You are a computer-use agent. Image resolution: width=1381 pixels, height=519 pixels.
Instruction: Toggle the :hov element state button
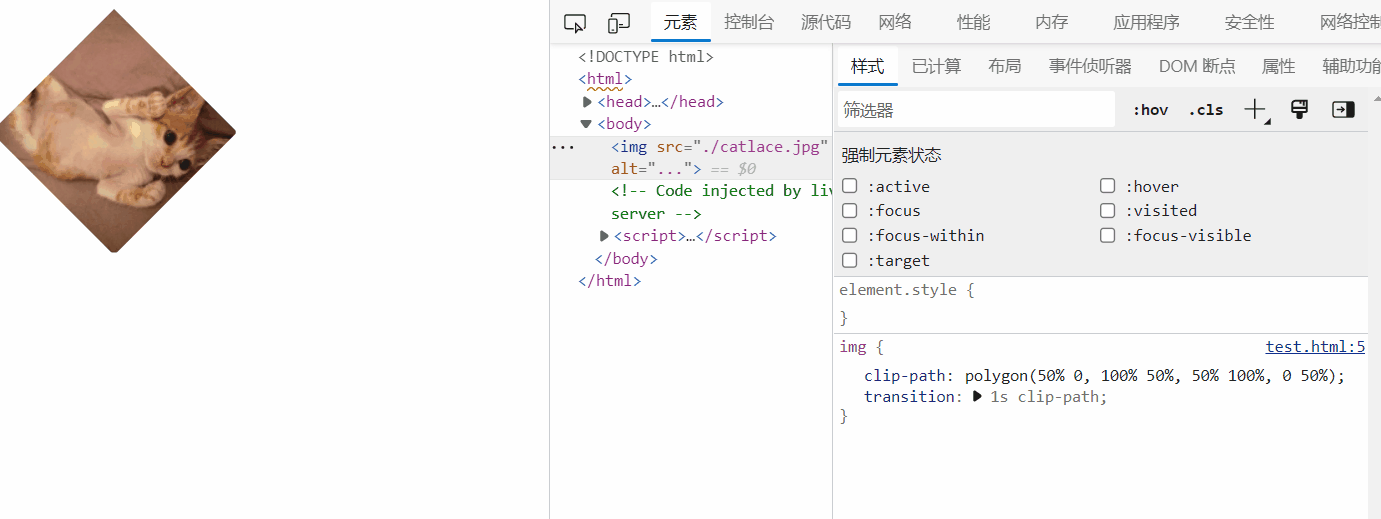1150,110
